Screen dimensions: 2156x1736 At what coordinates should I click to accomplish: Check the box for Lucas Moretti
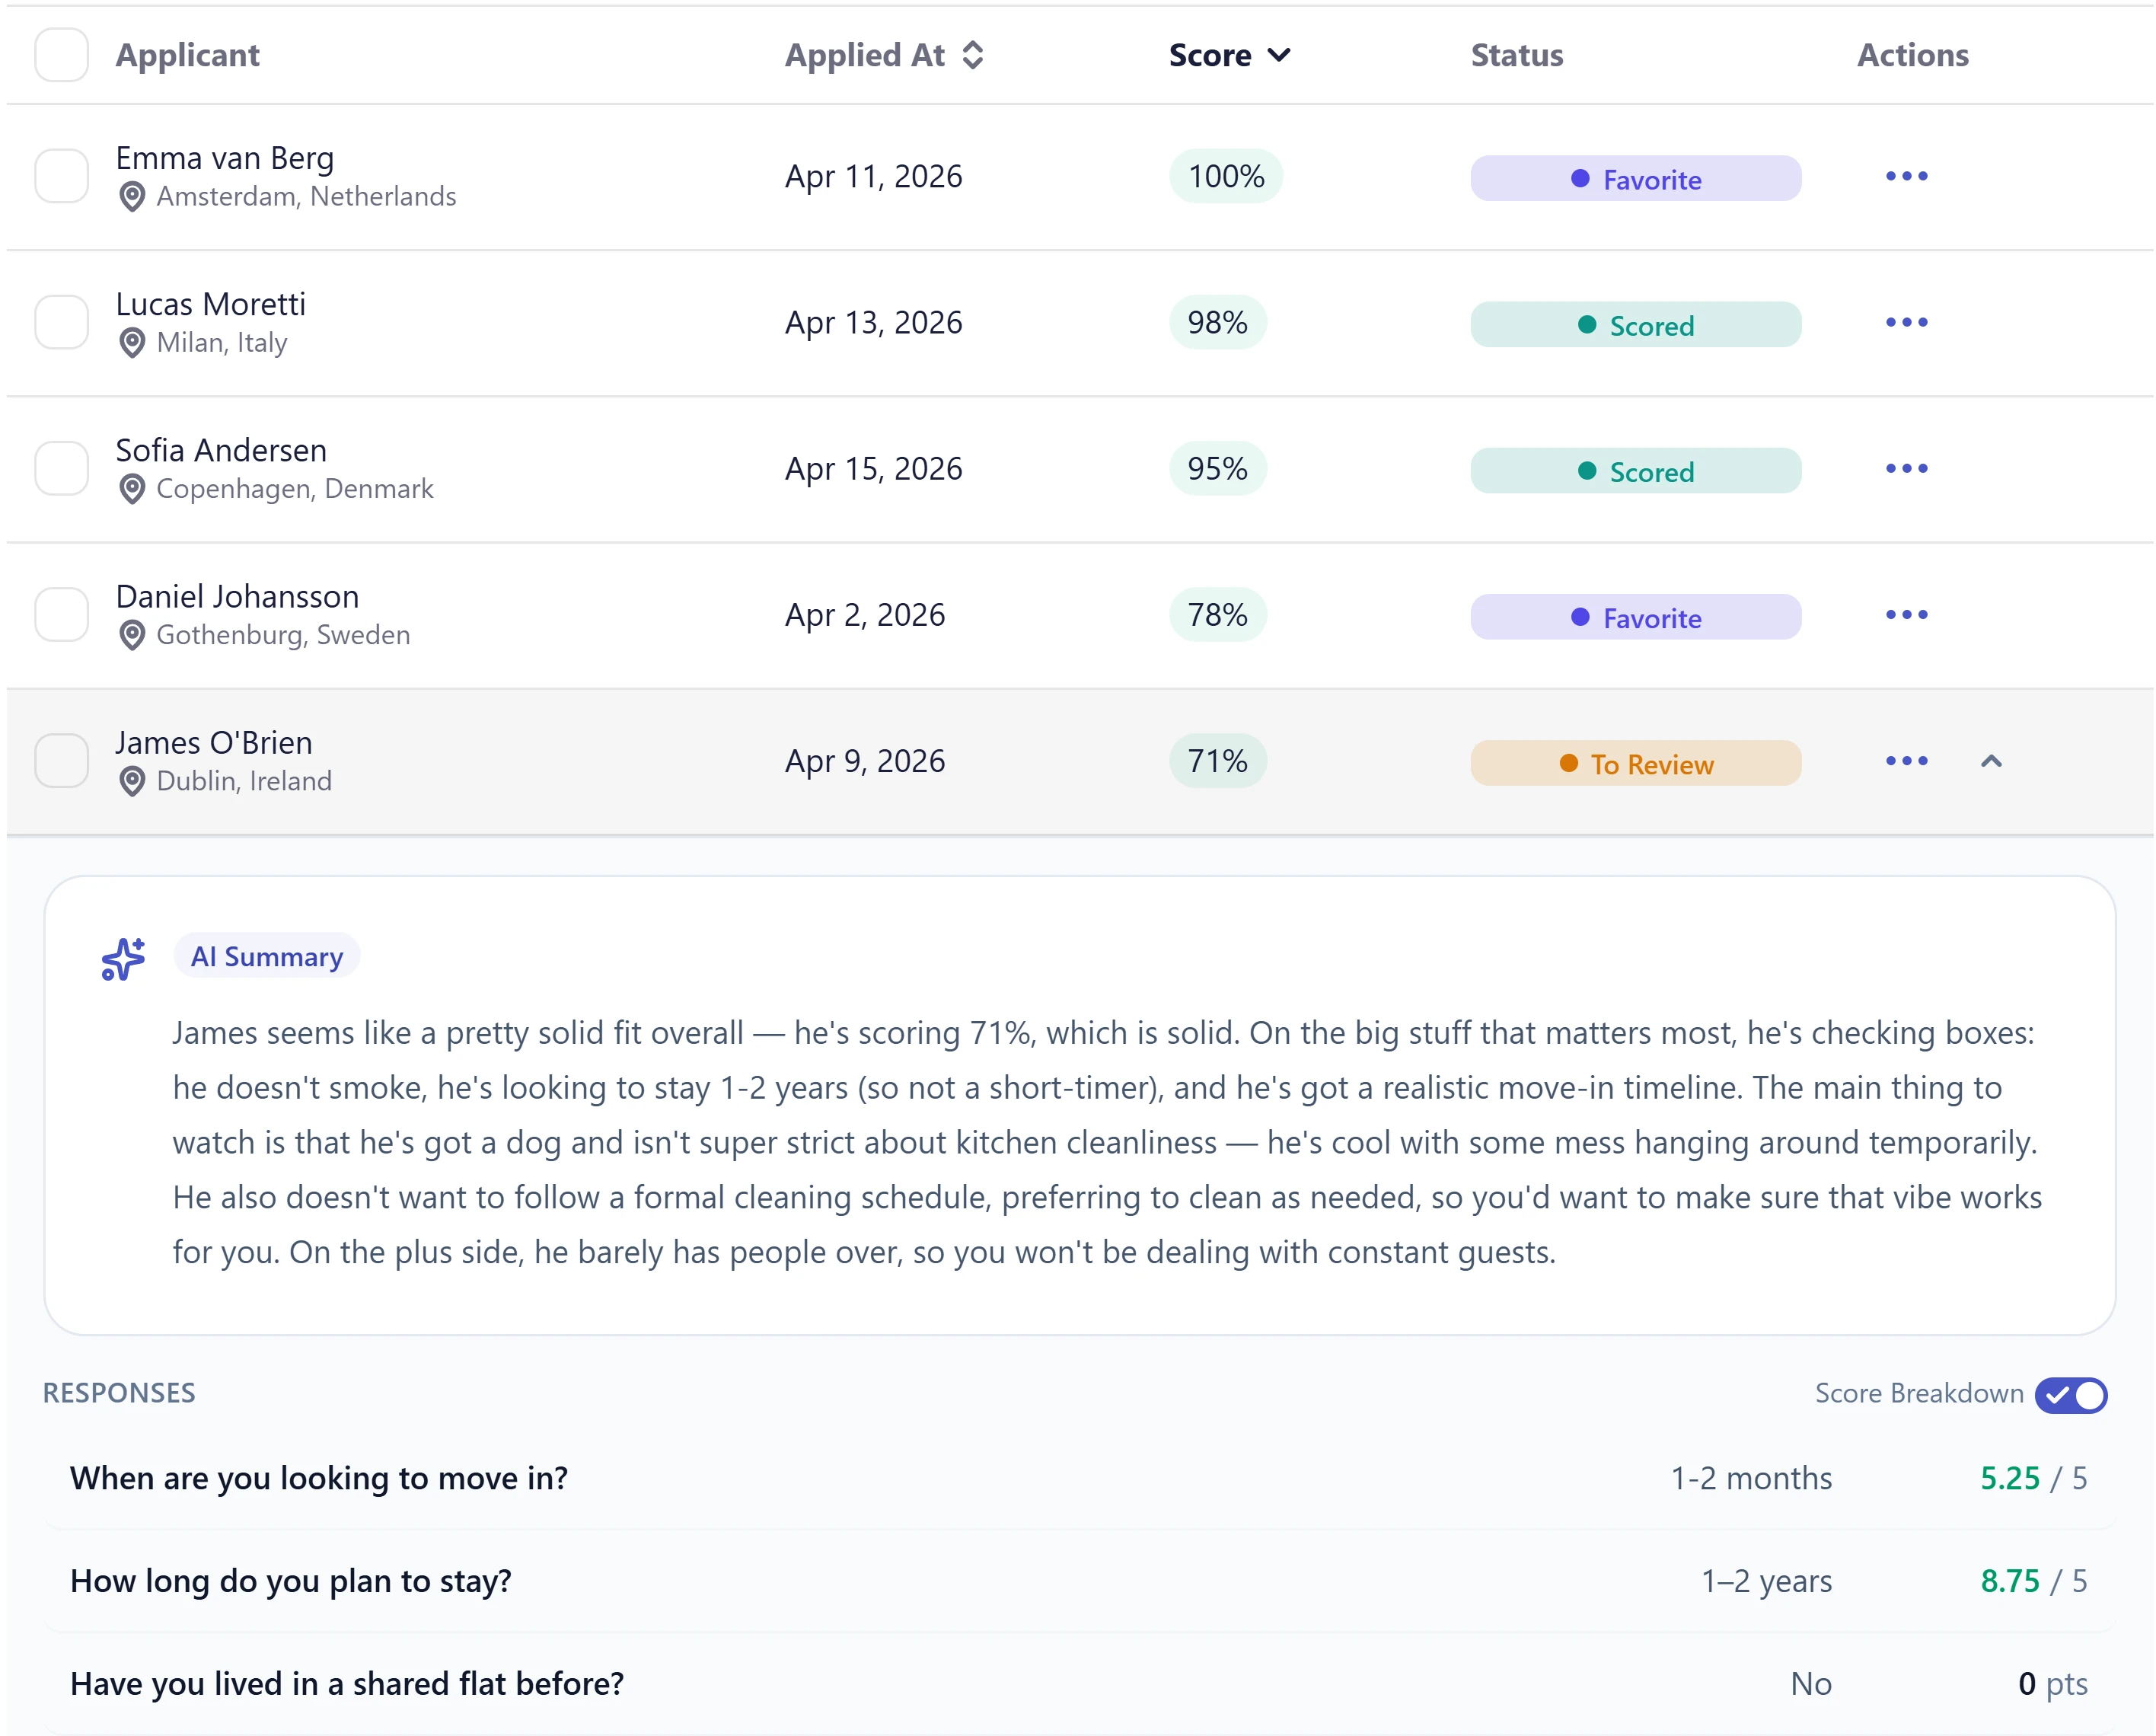click(62, 322)
